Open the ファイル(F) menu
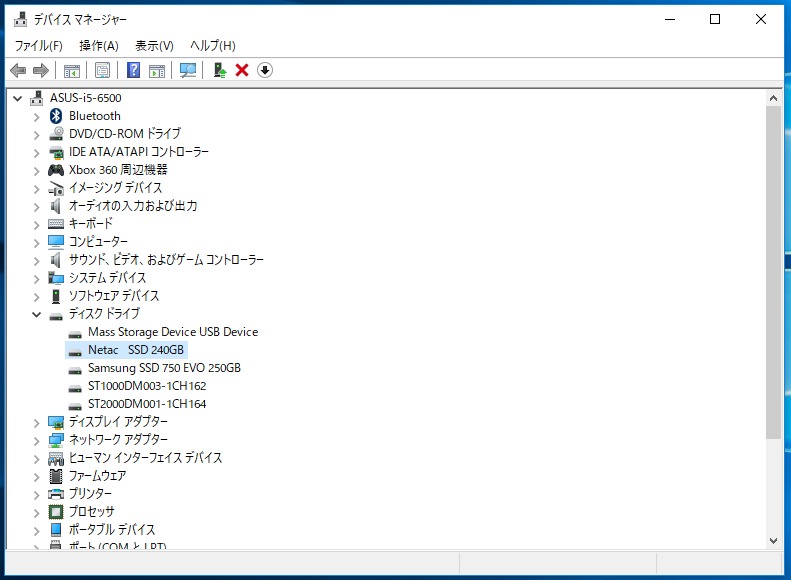 click(38, 46)
